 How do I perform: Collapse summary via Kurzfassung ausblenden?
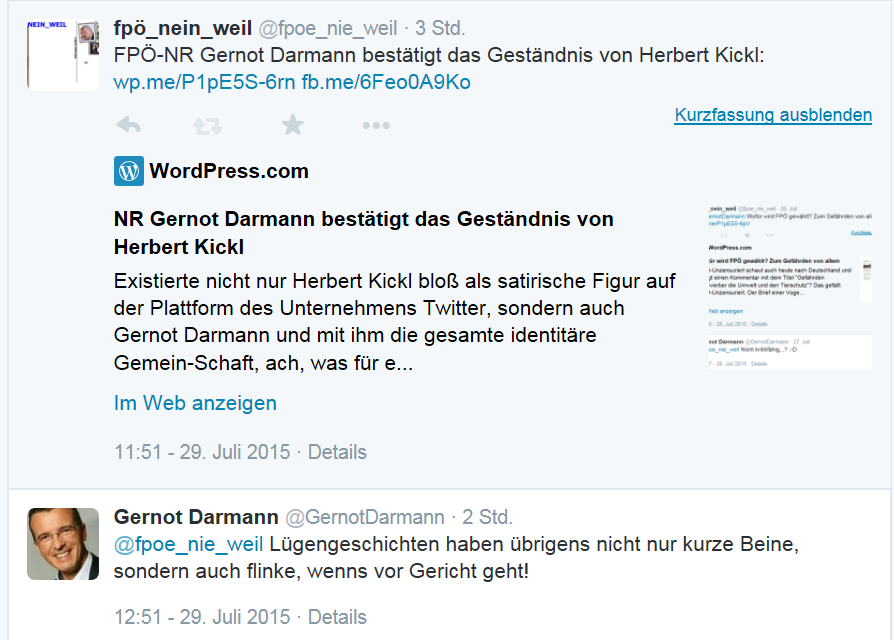773,115
